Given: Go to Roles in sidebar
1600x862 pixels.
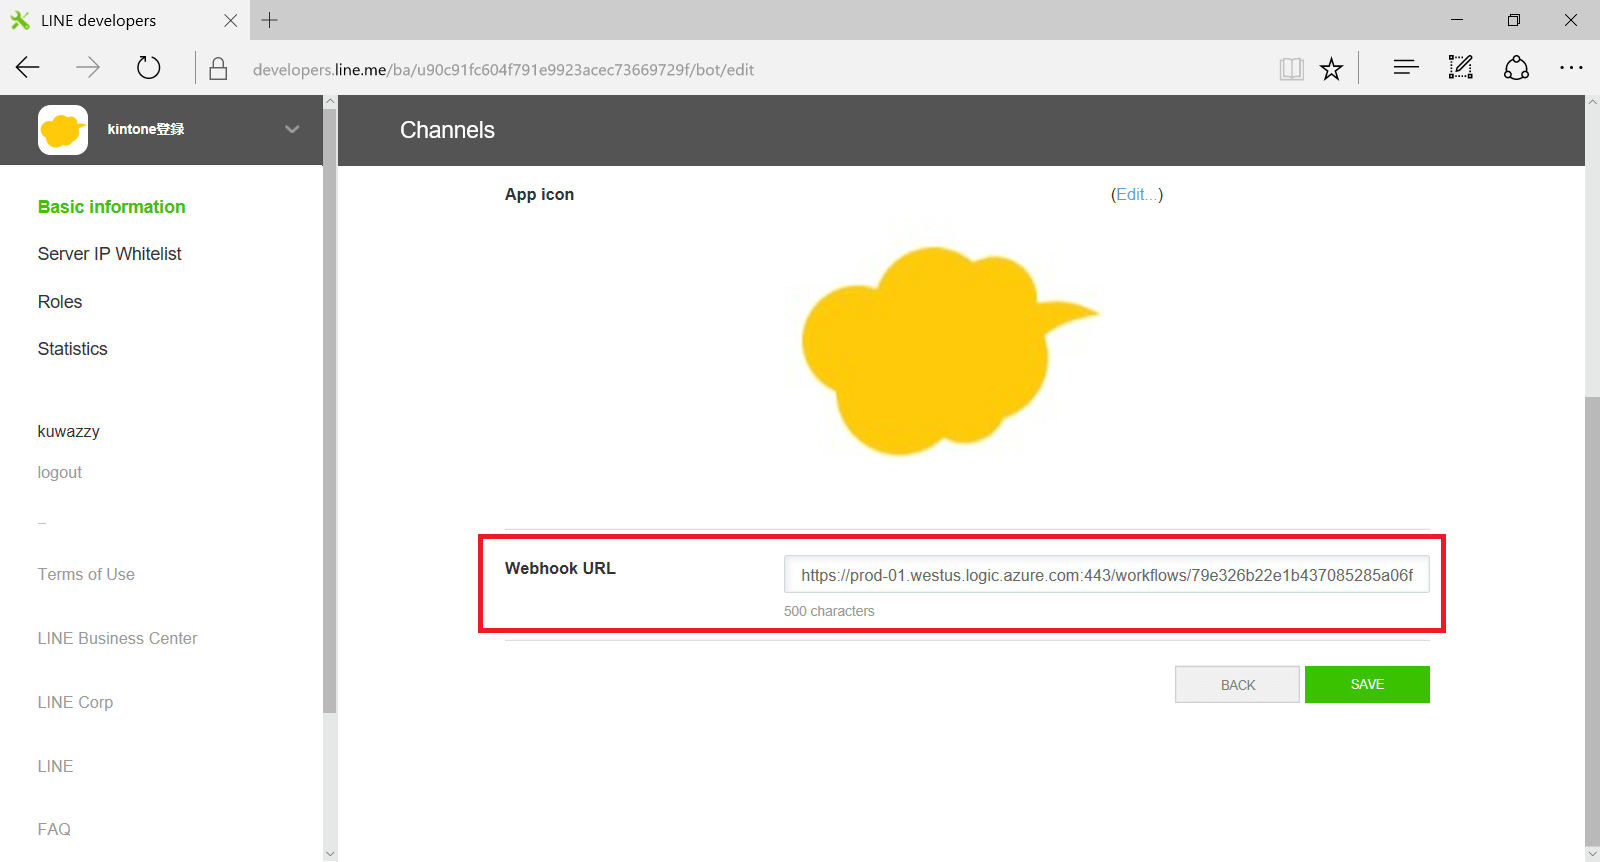Looking at the screenshot, I should pyautogui.click(x=60, y=302).
